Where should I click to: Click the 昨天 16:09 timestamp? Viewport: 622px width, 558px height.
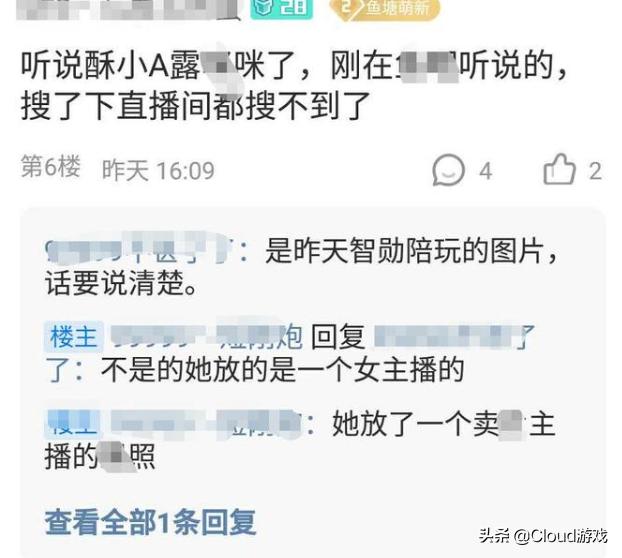(x=158, y=171)
